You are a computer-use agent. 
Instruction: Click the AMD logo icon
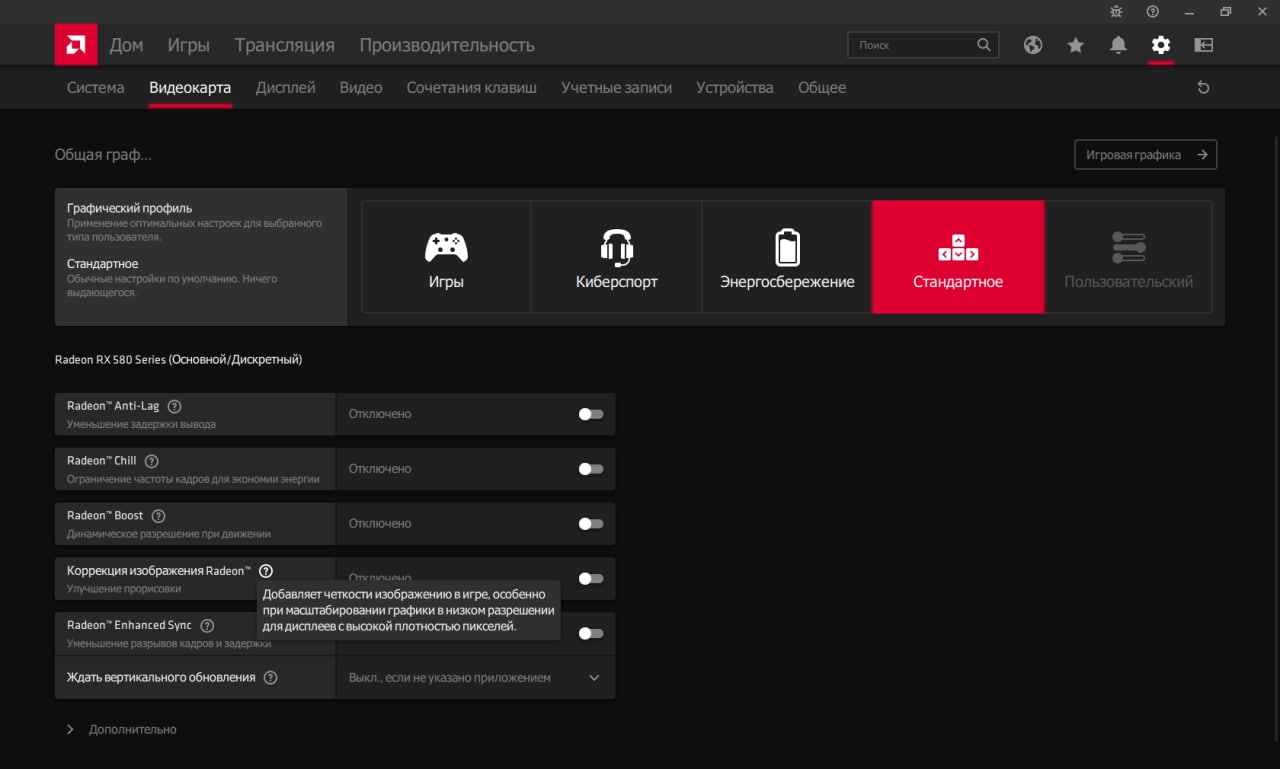pyautogui.click(x=76, y=44)
